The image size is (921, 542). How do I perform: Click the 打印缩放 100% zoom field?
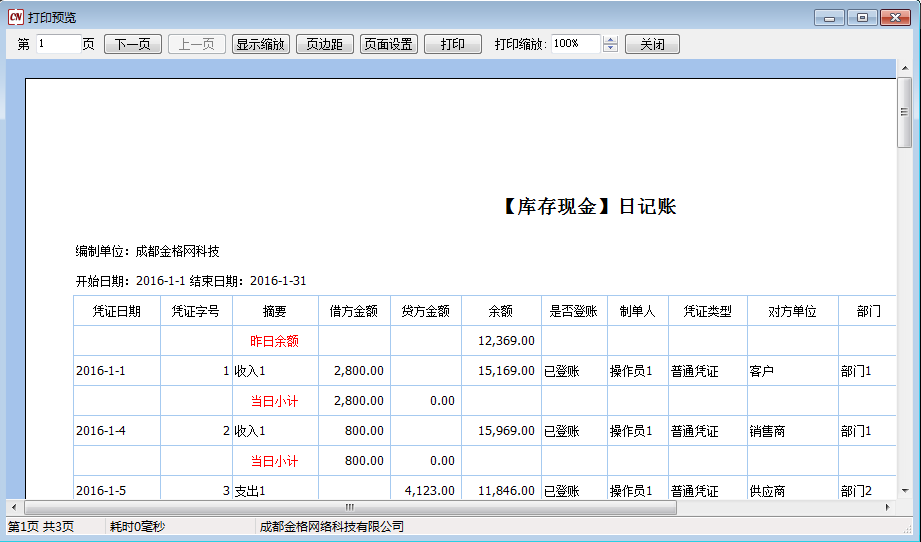click(x=575, y=44)
